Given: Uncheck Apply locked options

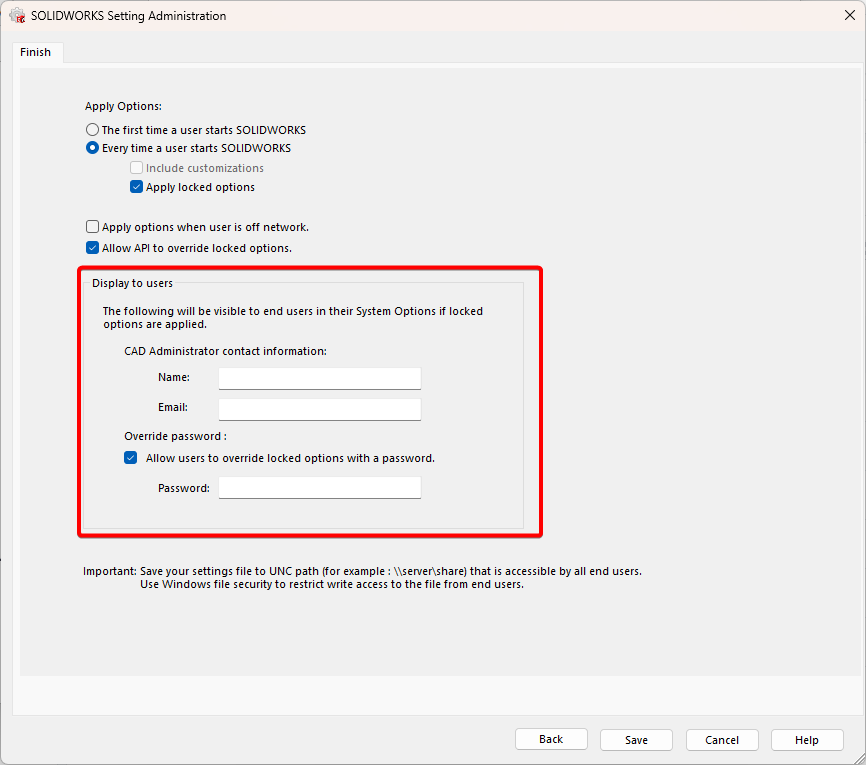Looking at the screenshot, I should [136, 187].
